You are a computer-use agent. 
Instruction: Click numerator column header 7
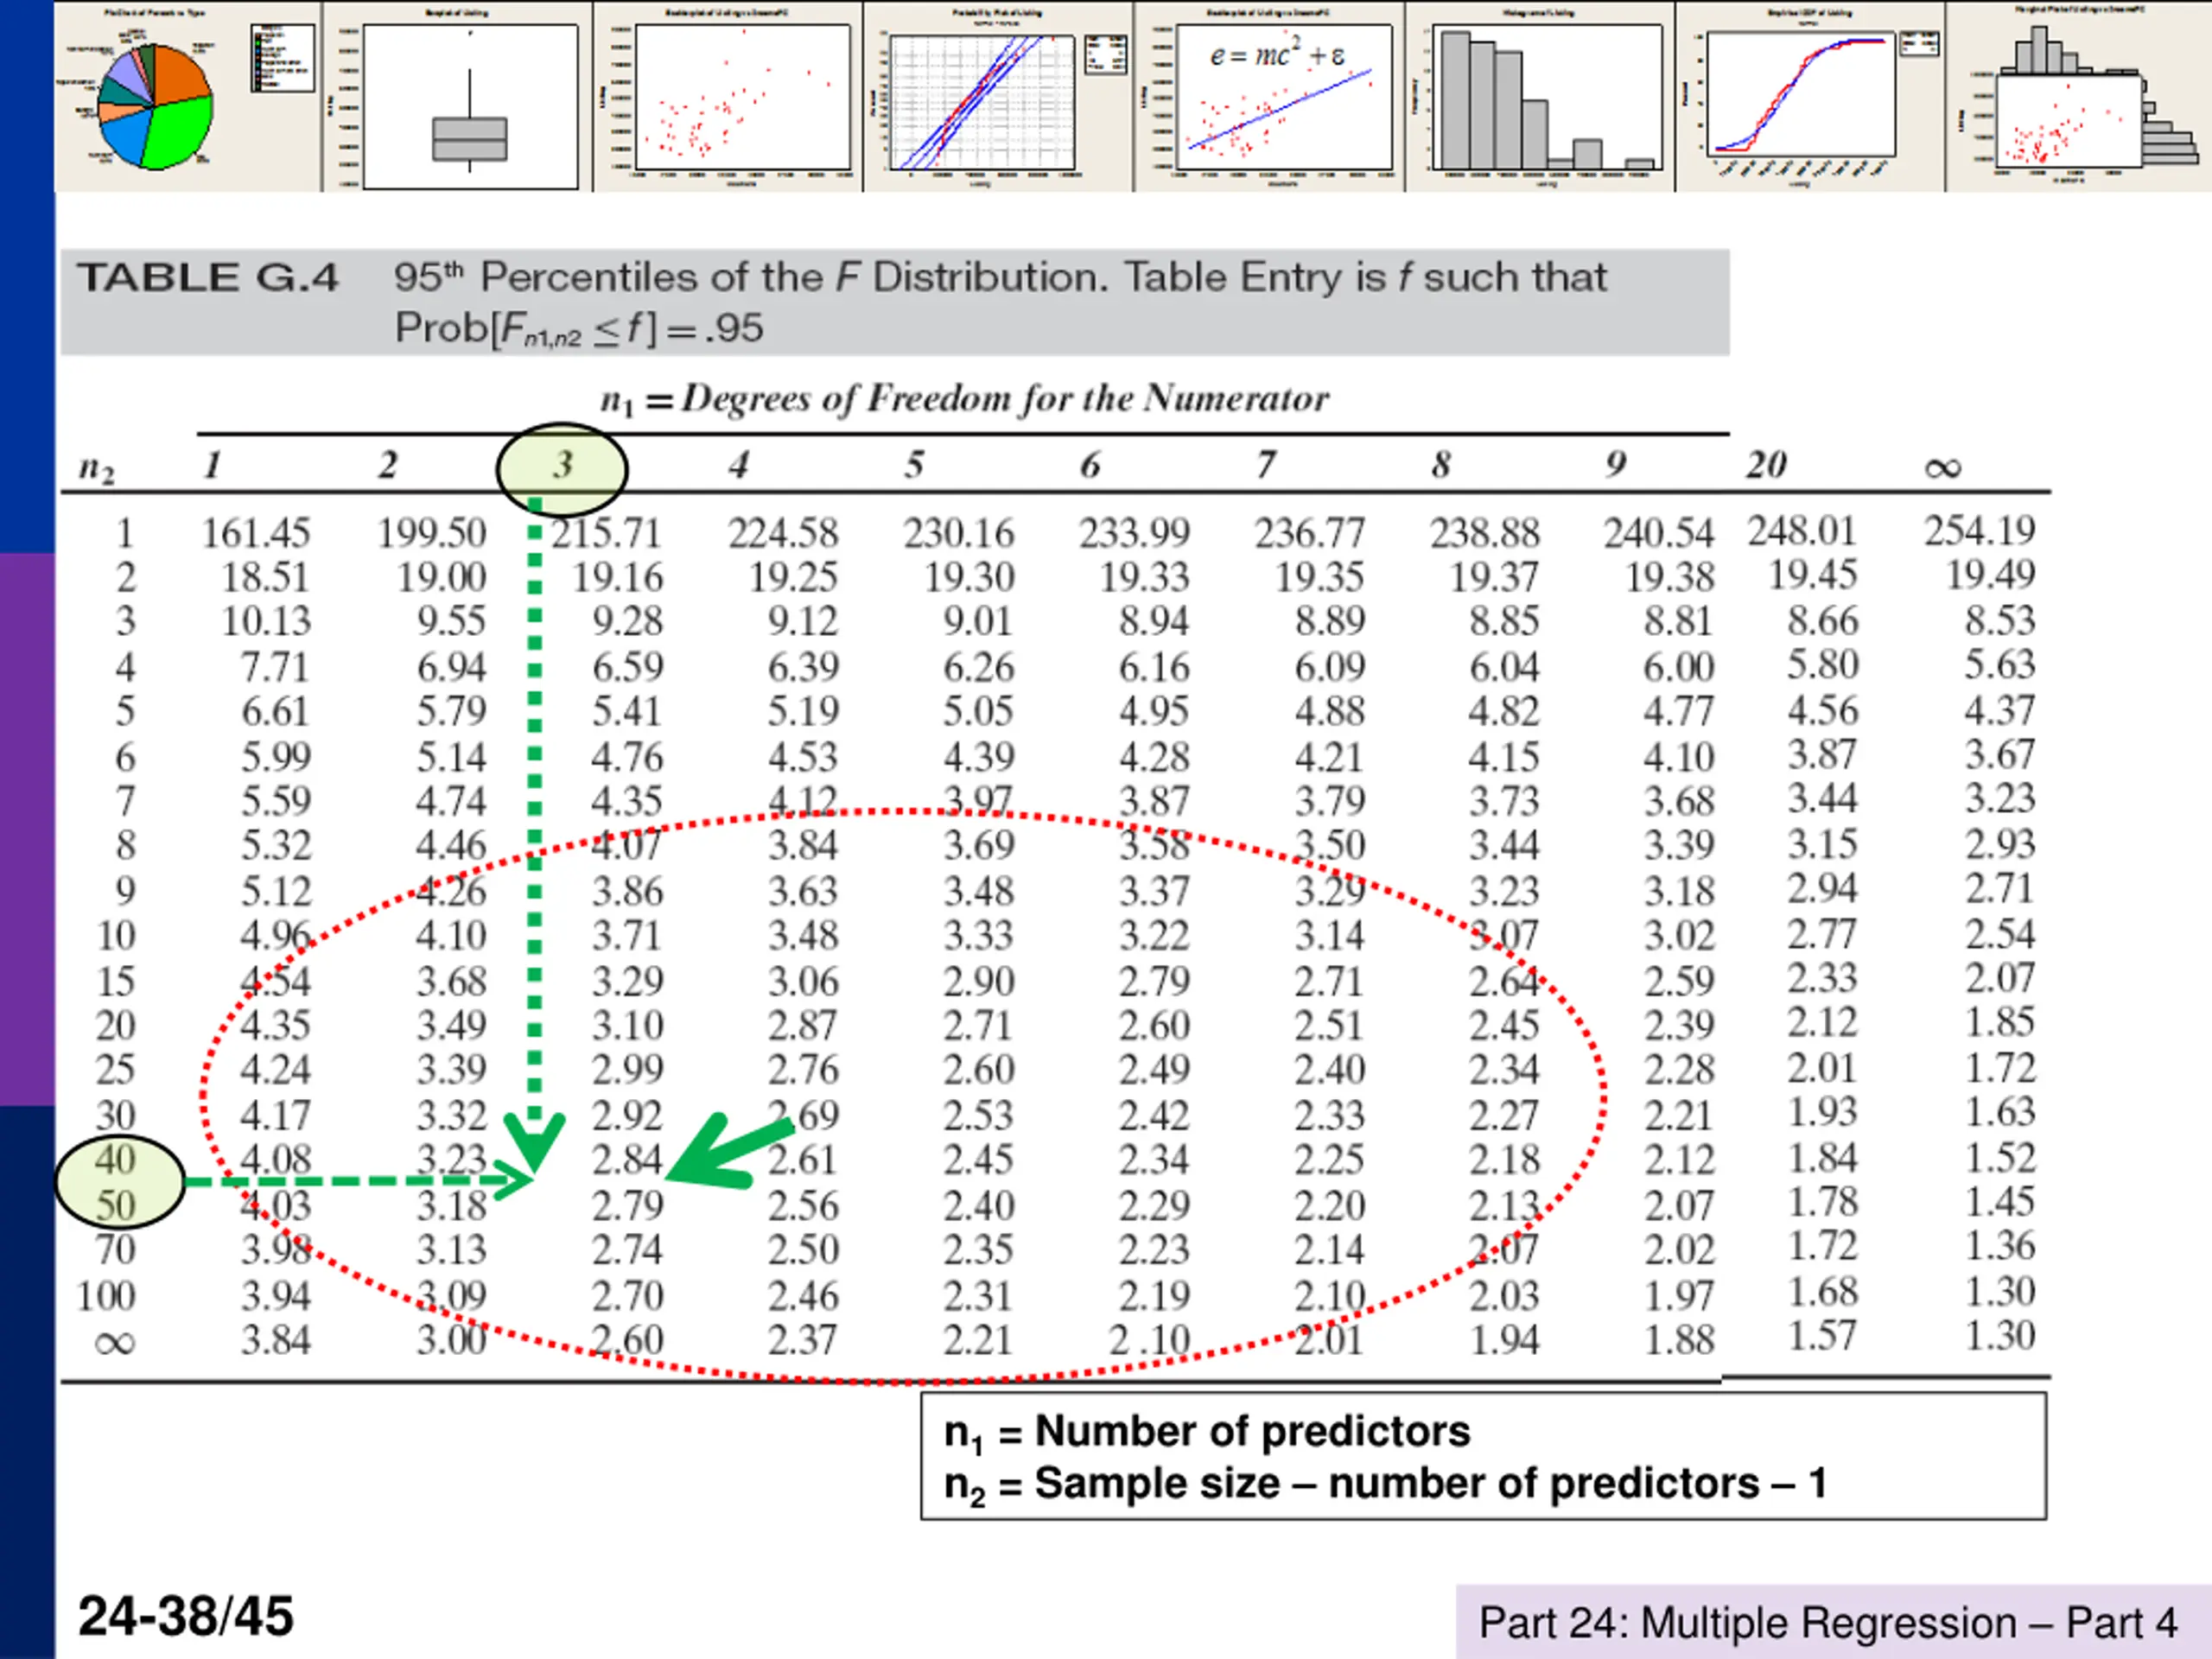1266,465
